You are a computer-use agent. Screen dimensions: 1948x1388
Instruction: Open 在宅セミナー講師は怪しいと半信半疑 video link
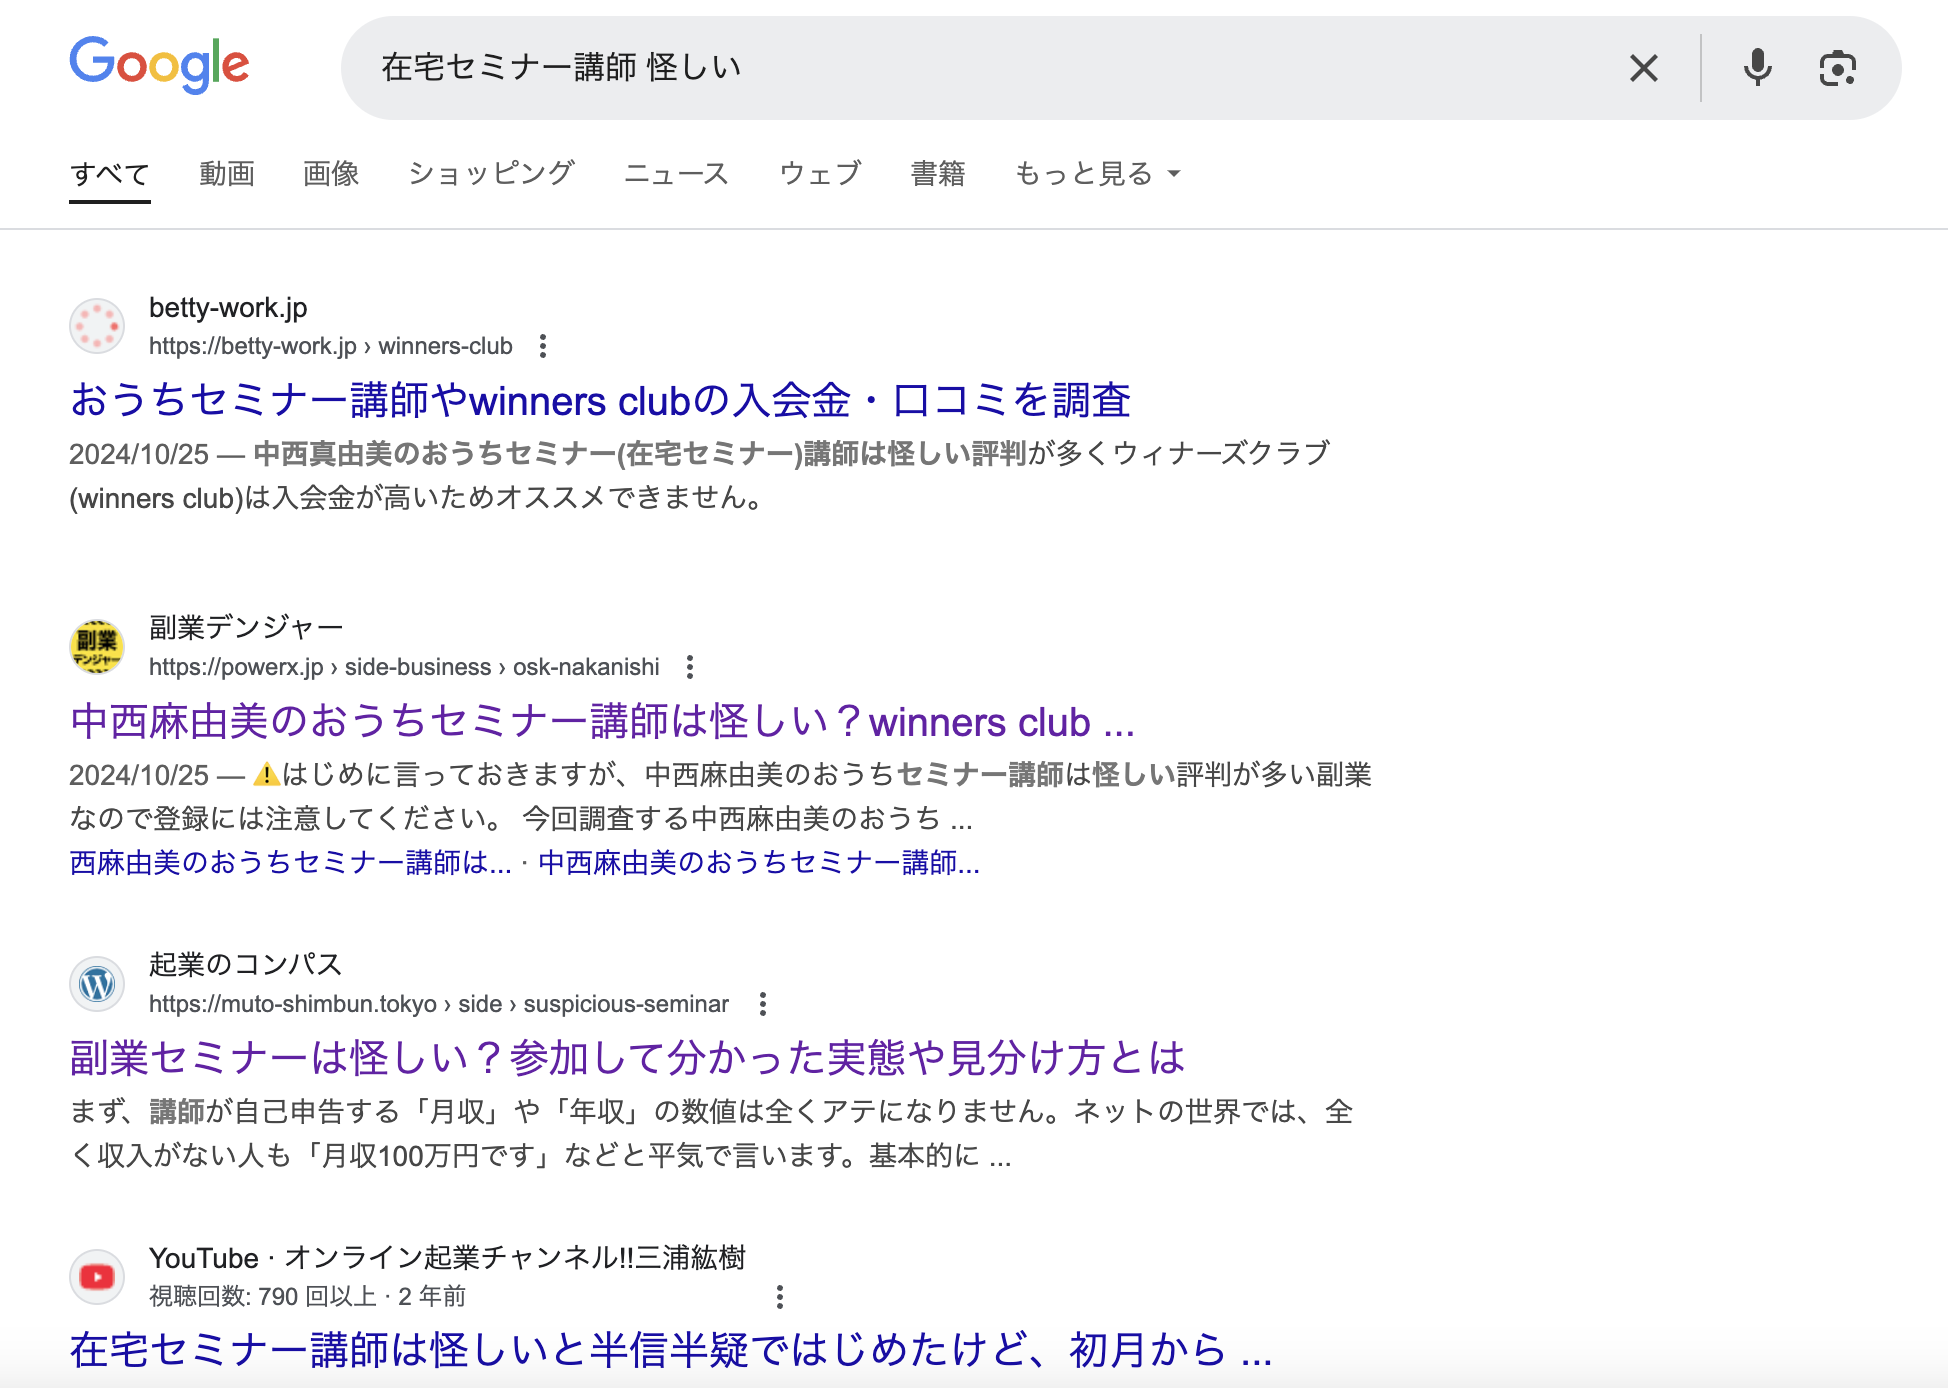pos(670,1350)
